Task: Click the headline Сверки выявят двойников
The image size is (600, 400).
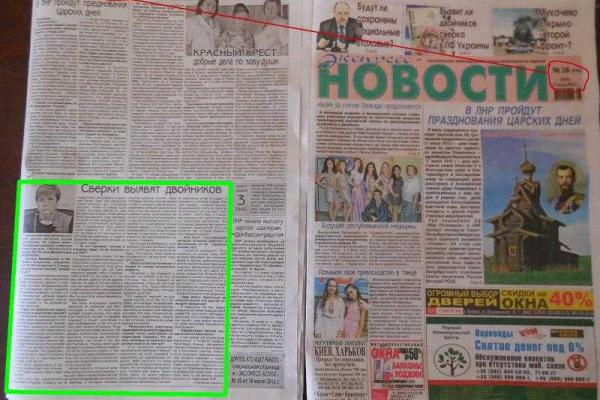Action: [x=151, y=189]
